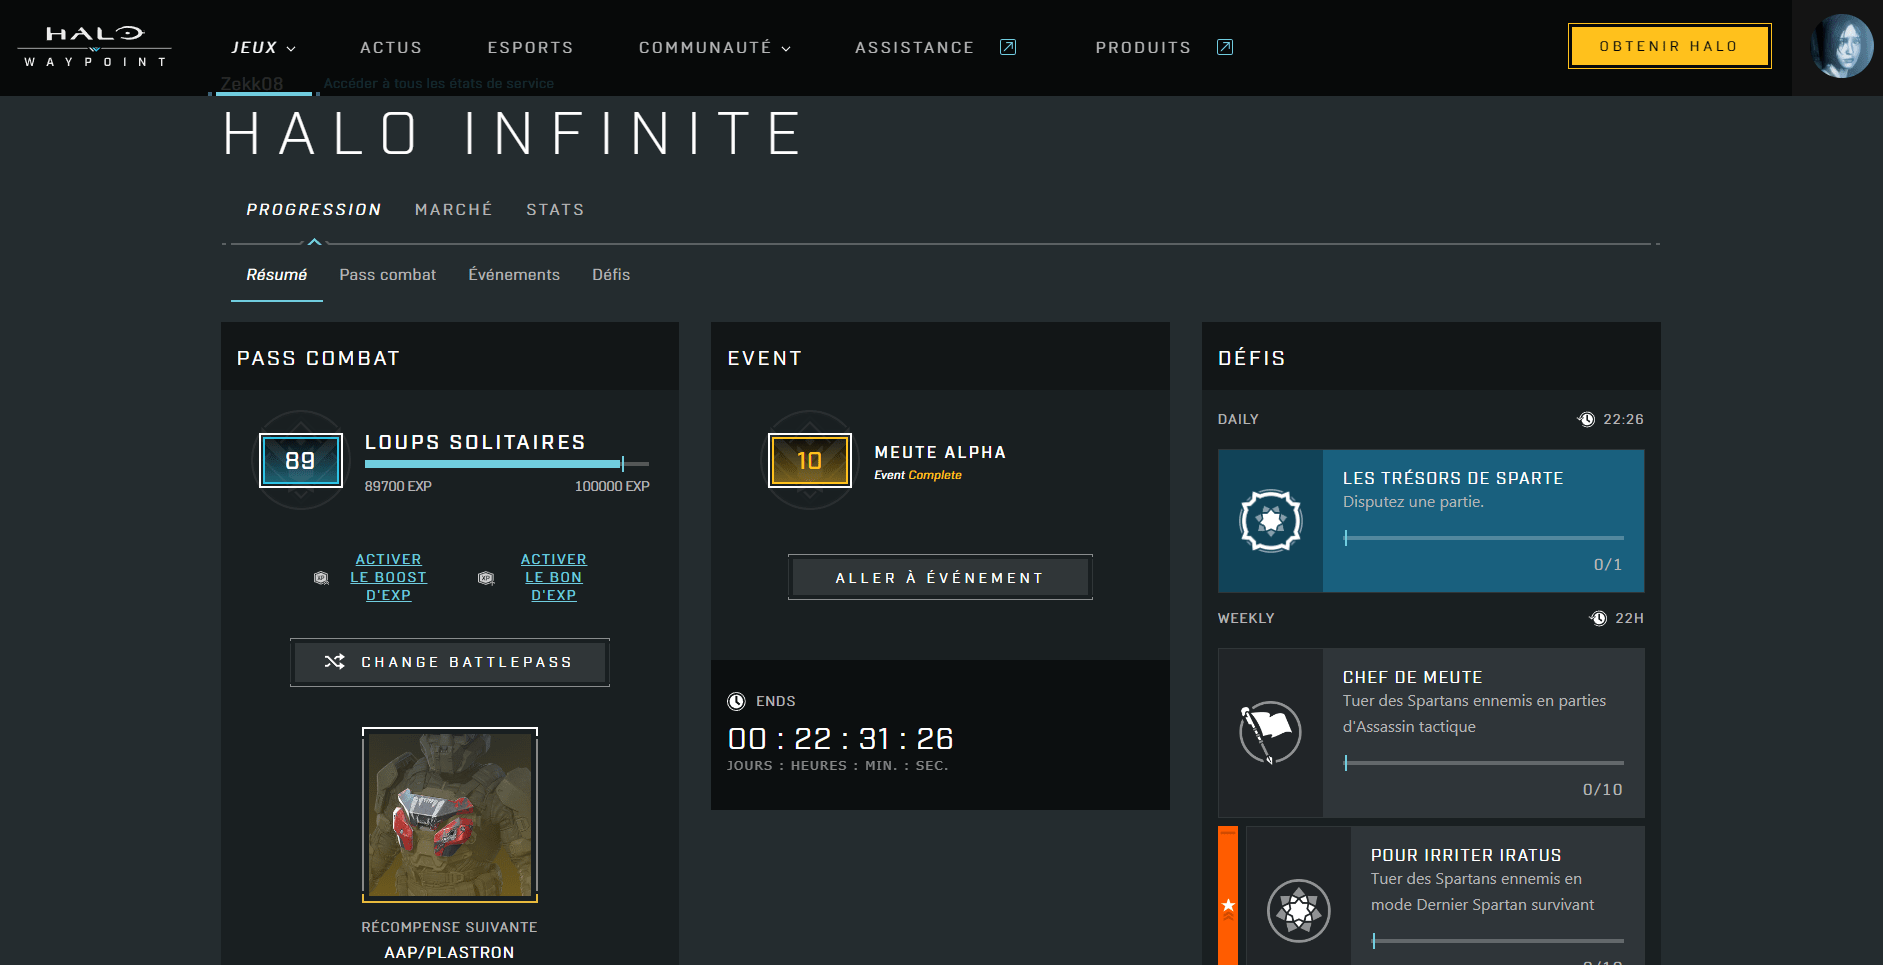Click the Chef de Meute flag emblem
The width and height of the screenshot is (1883, 965).
(x=1270, y=733)
